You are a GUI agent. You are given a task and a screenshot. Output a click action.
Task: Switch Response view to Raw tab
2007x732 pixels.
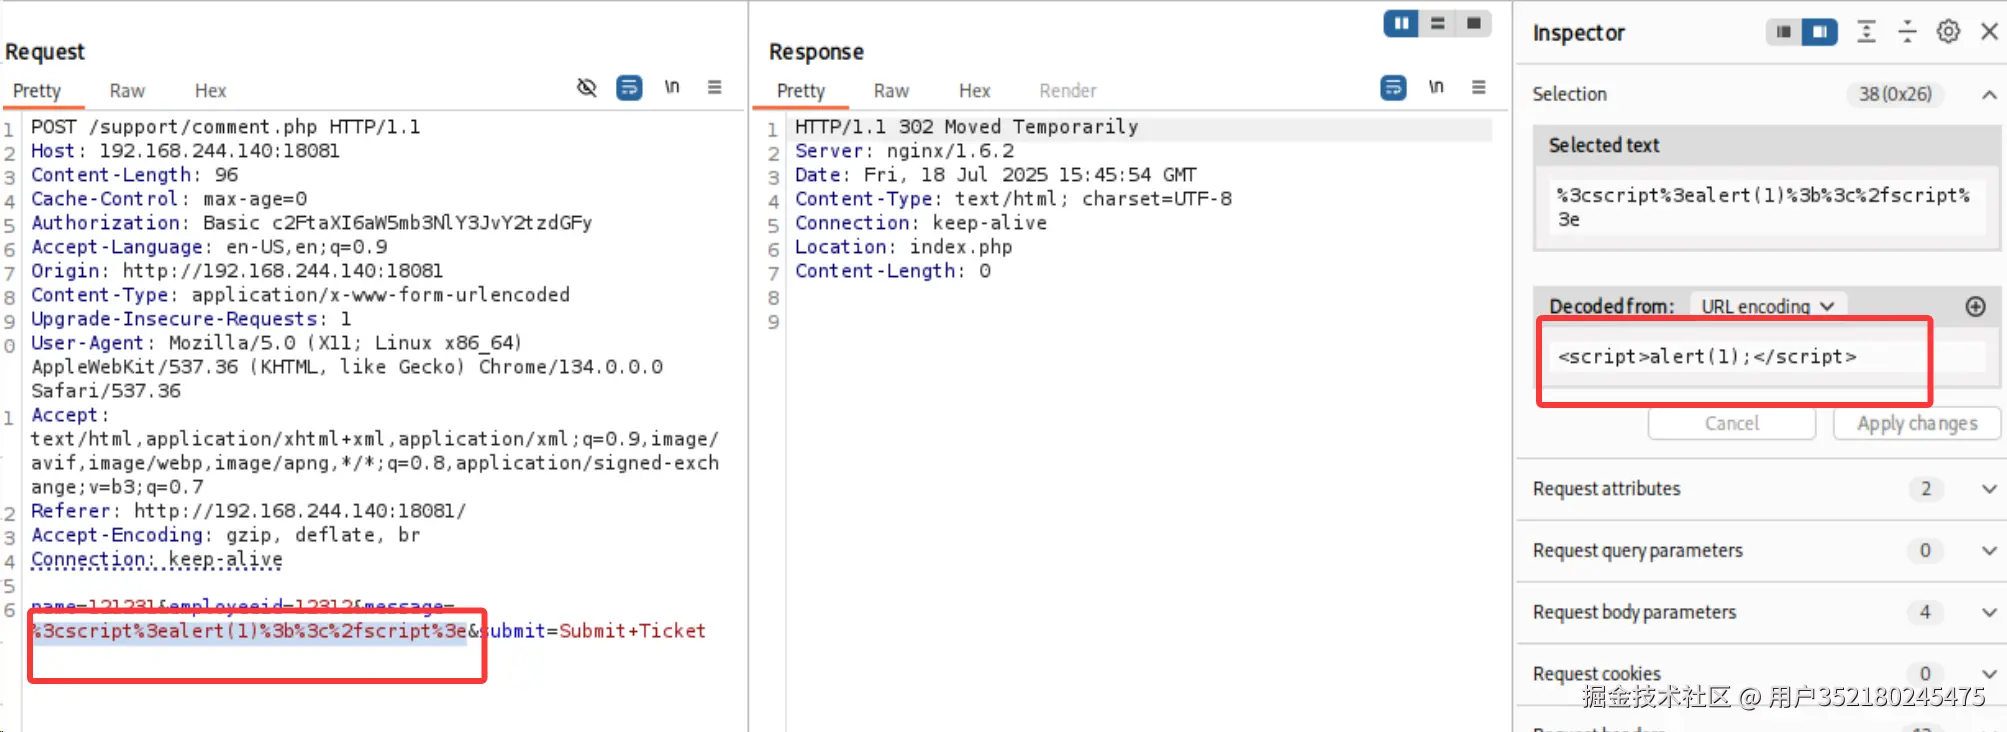891,91
